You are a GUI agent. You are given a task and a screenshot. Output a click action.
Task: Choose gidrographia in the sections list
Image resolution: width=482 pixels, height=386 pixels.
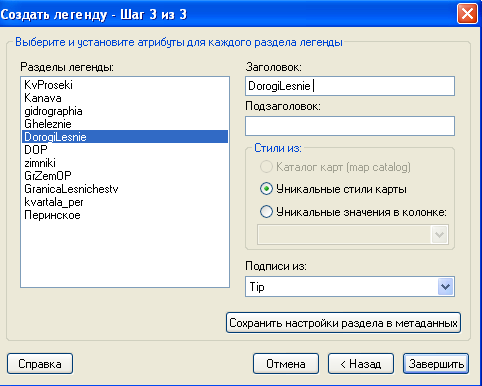pyautogui.click(x=125, y=111)
